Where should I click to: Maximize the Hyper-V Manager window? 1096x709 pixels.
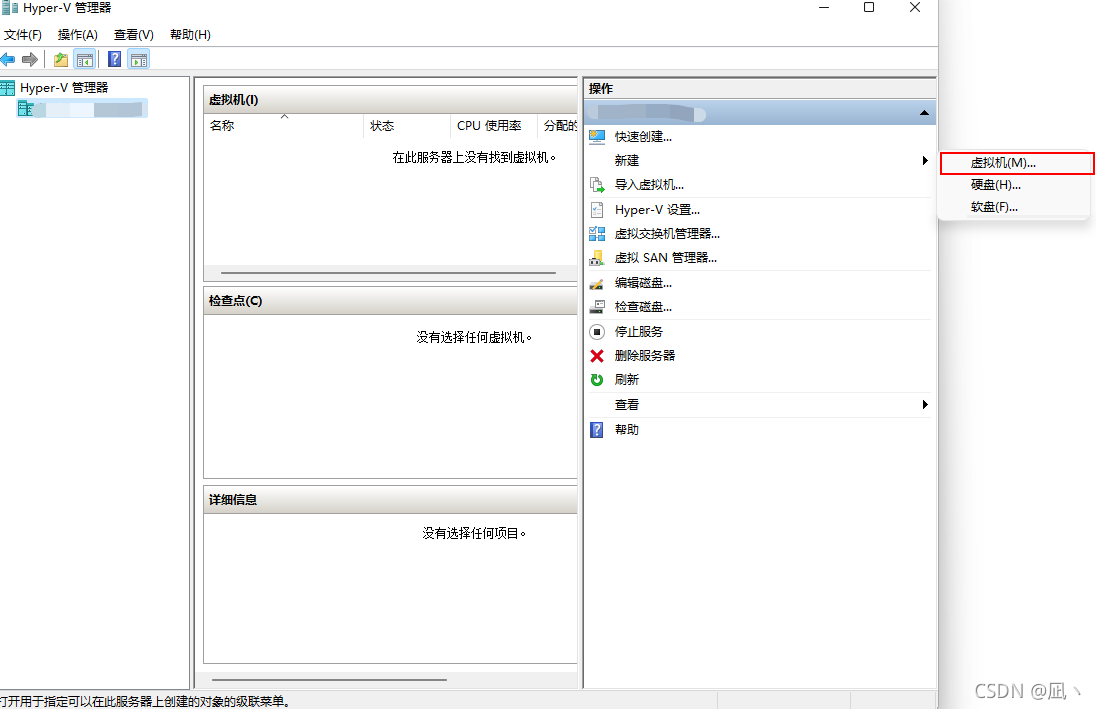pyautogui.click(x=869, y=8)
